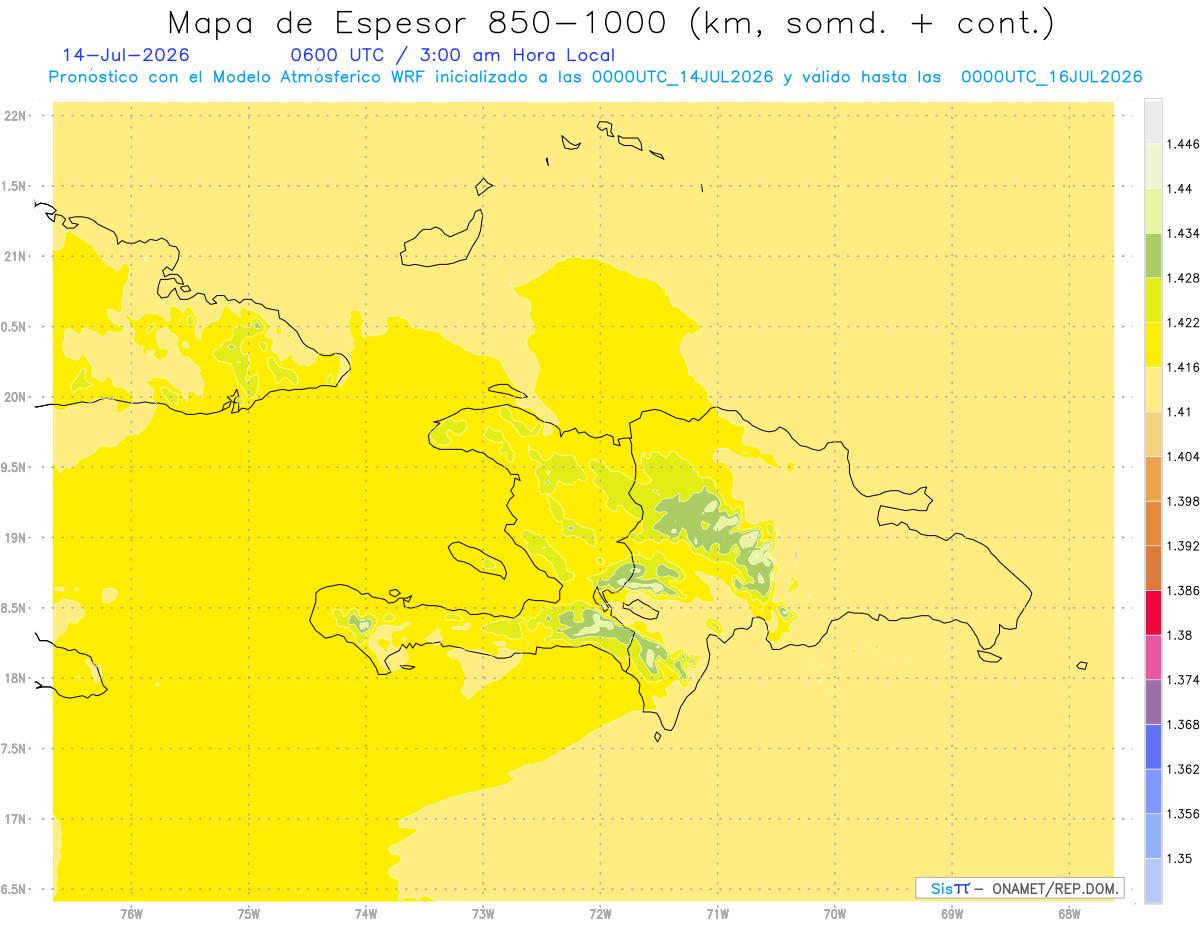Click the colorbar value "1.356"
Image resolution: width=1200 pixels, height=927 pixels.
[x=1183, y=814]
